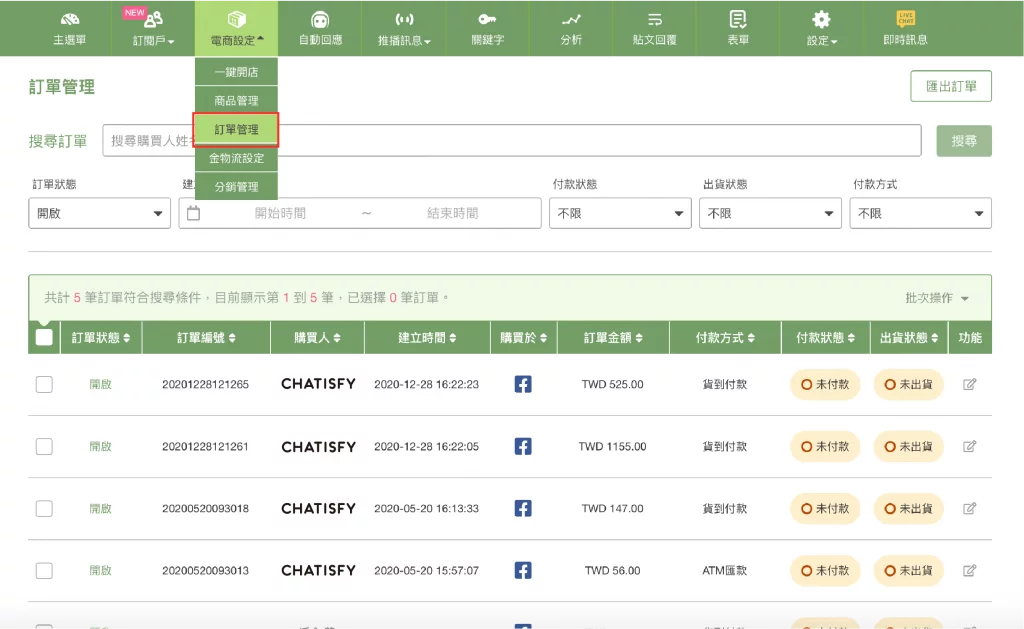Select 分銷管理 from the dropdown menu
This screenshot has width=1024, height=629.
[236, 187]
